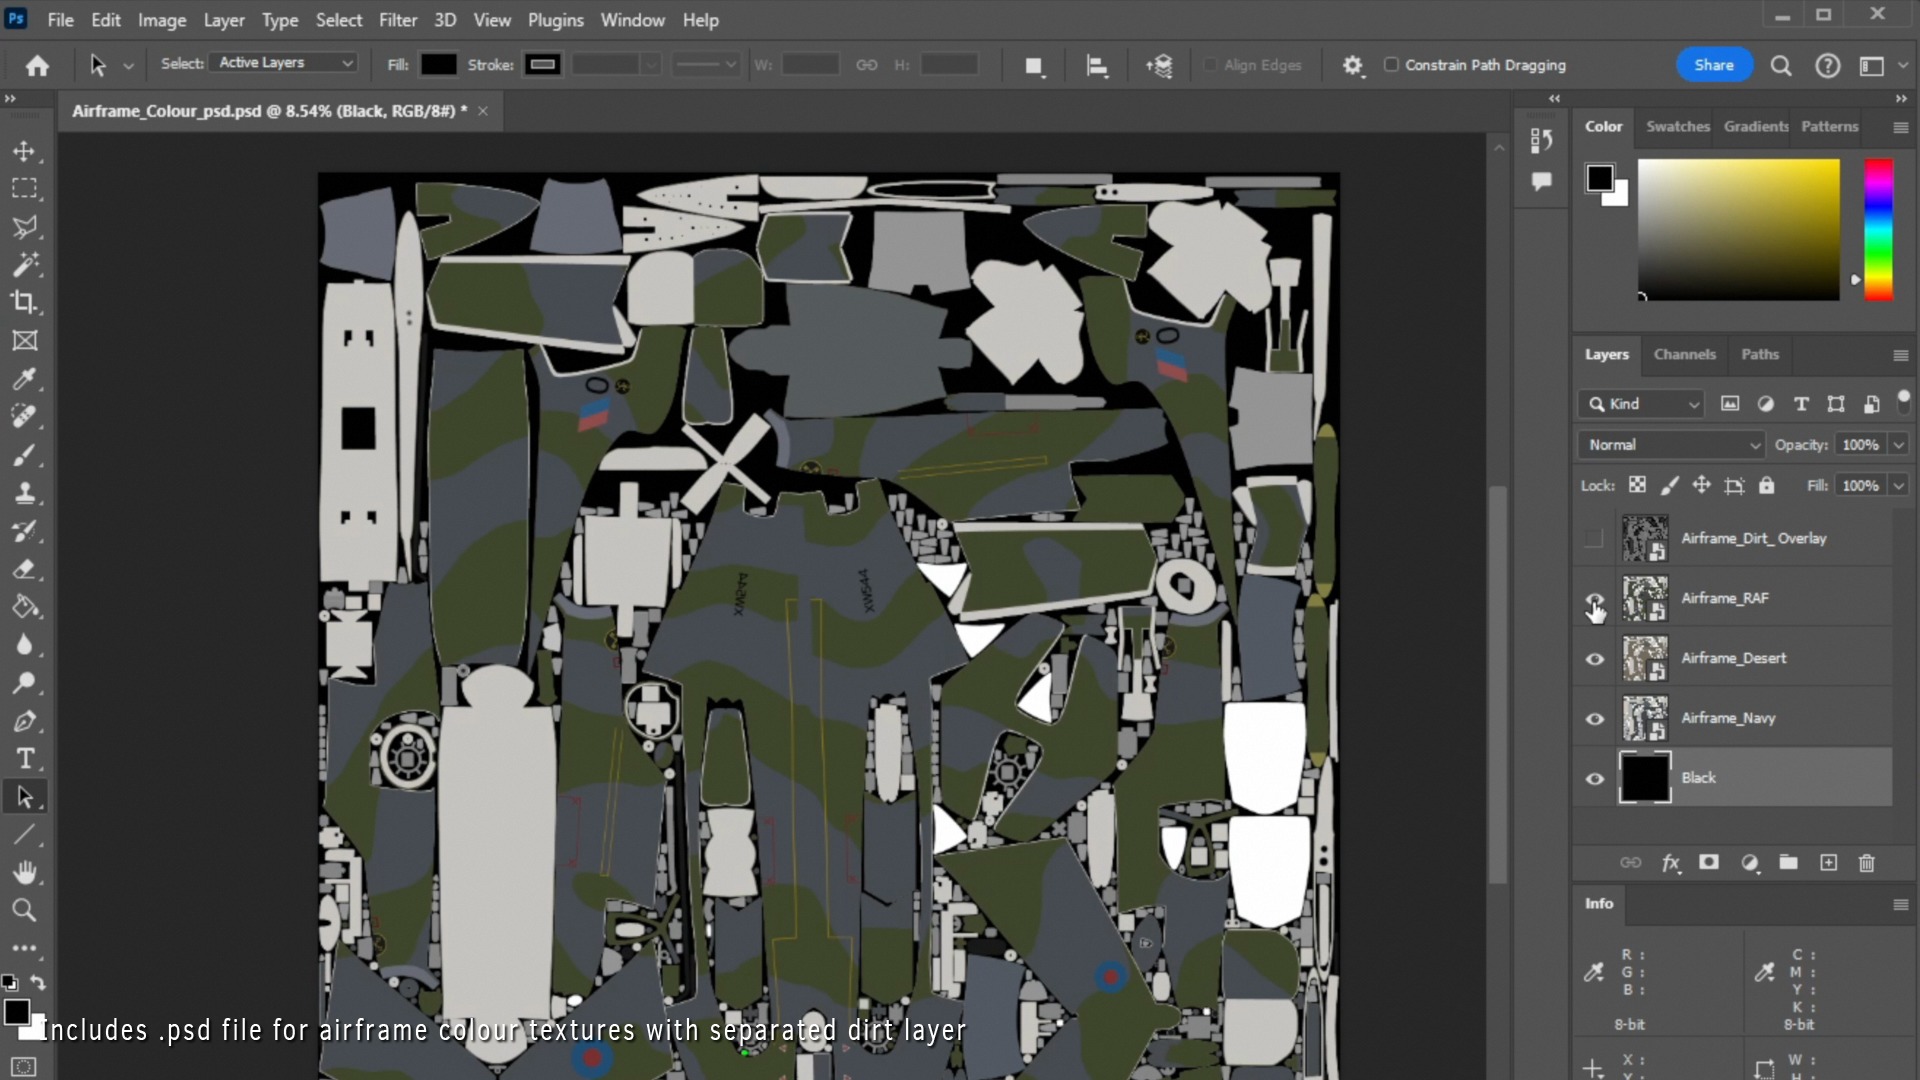Add a layer mask icon

pos(1709,863)
